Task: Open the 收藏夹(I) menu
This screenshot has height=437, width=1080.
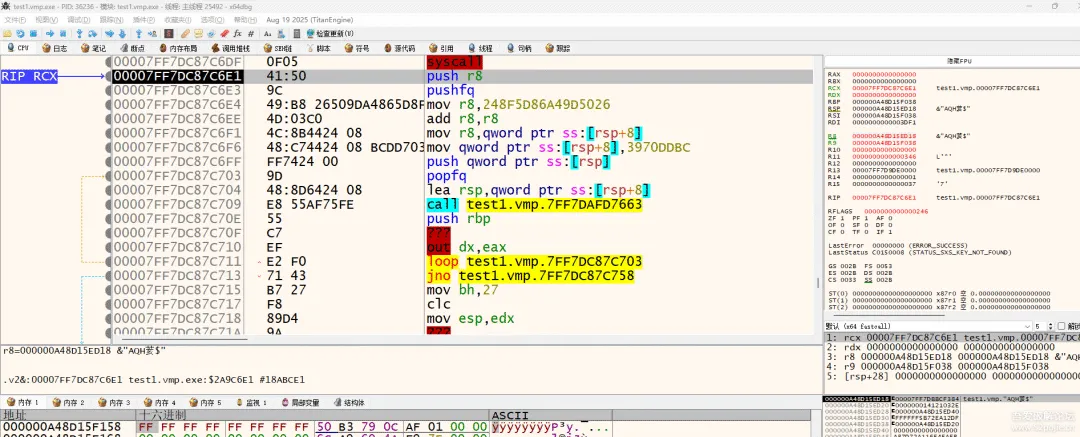Action: (x=178, y=20)
